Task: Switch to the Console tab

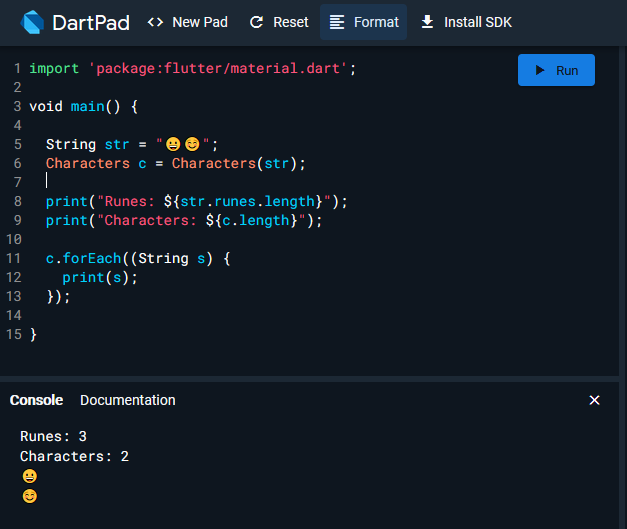Action: click(x=36, y=400)
